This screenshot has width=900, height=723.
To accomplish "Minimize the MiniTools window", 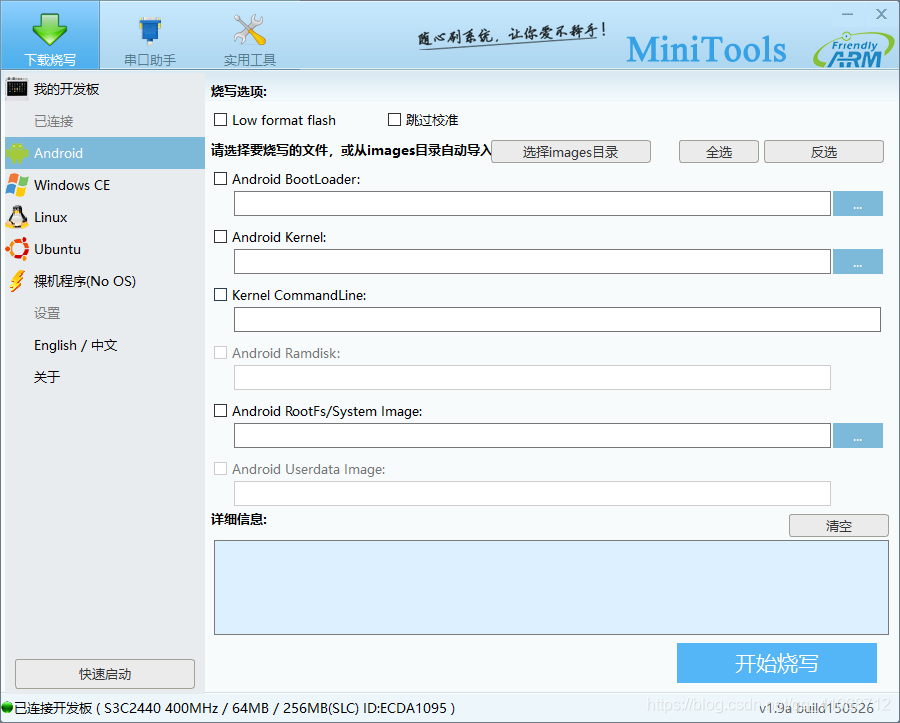I will click(x=848, y=14).
